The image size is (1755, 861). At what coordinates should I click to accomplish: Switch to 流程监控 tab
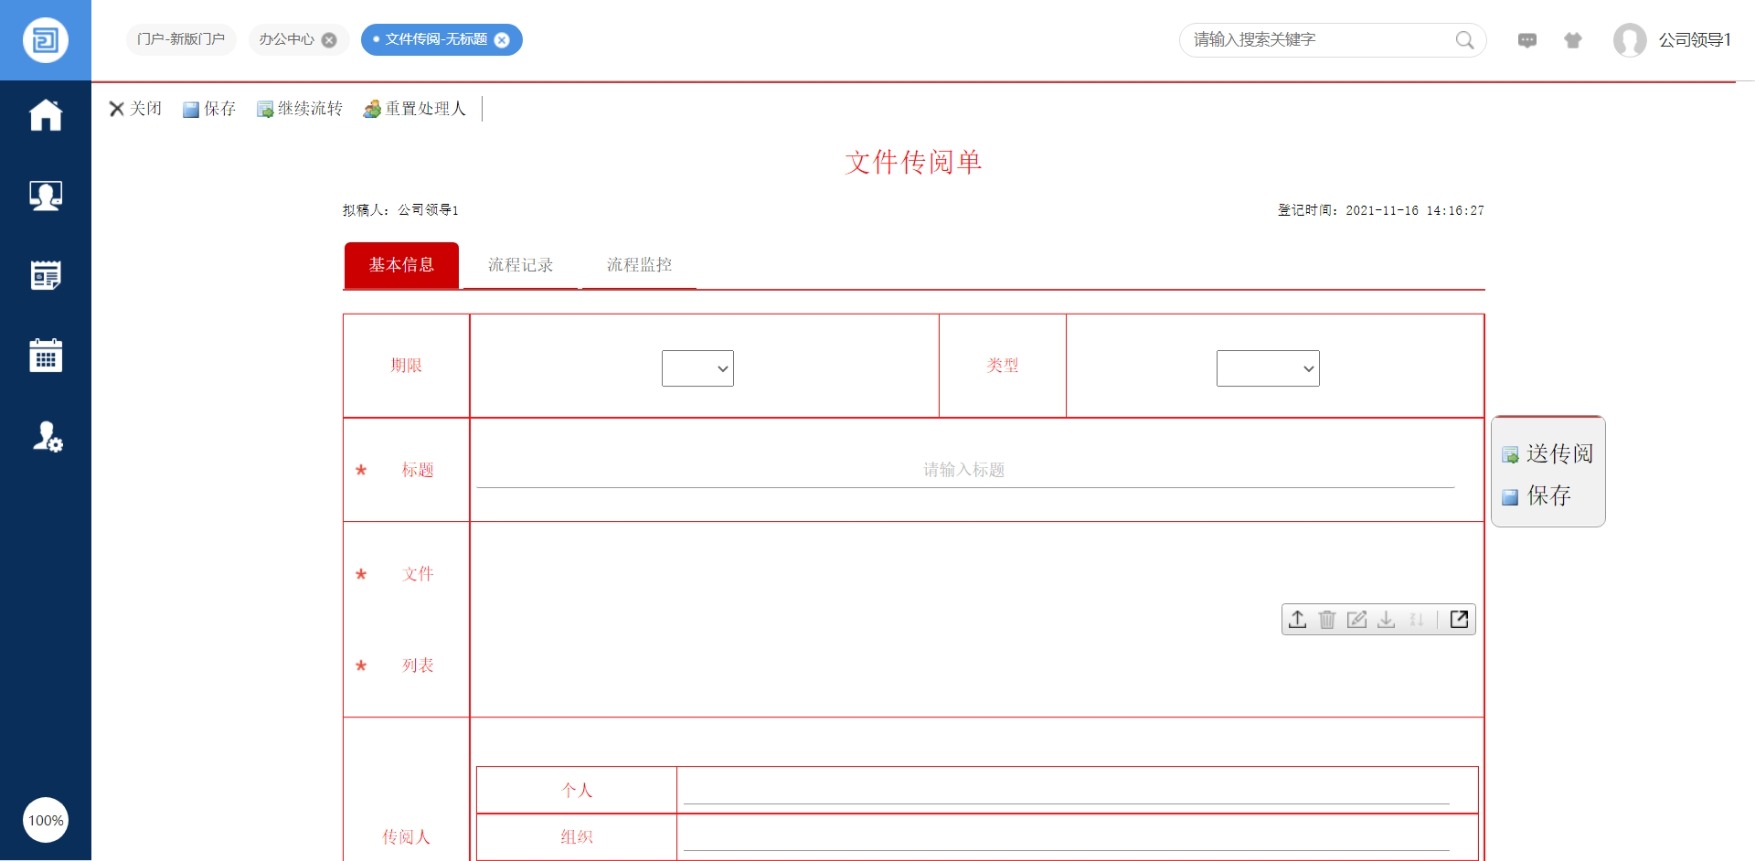tap(639, 265)
